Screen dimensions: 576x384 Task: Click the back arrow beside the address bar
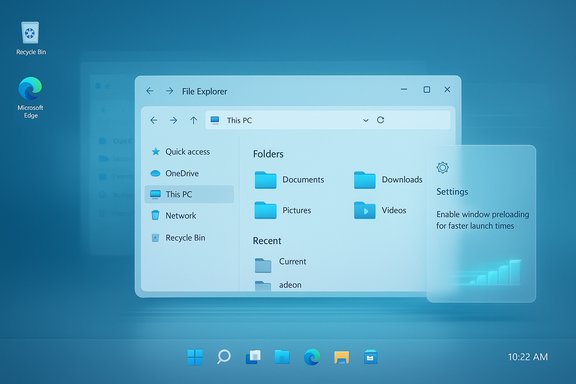pos(154,120)
